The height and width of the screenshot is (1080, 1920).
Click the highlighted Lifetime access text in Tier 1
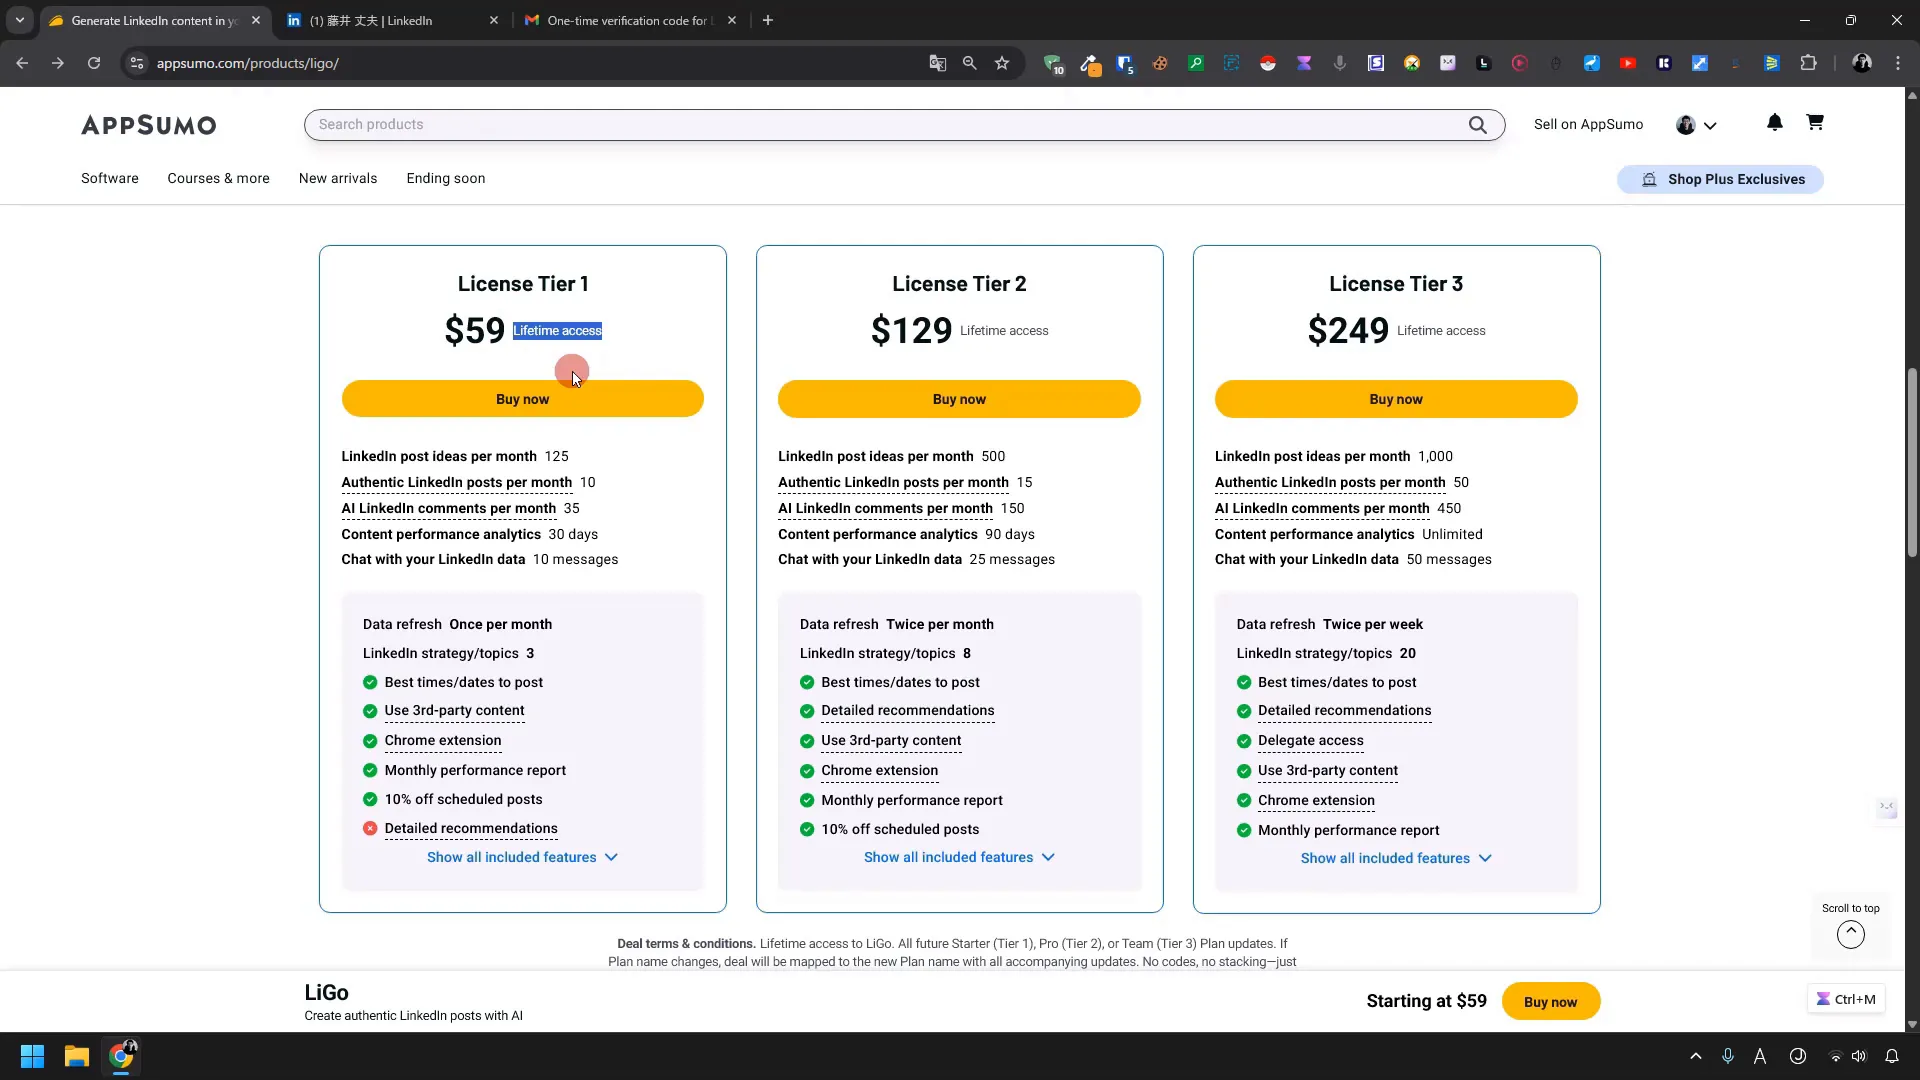click(557, 331)
